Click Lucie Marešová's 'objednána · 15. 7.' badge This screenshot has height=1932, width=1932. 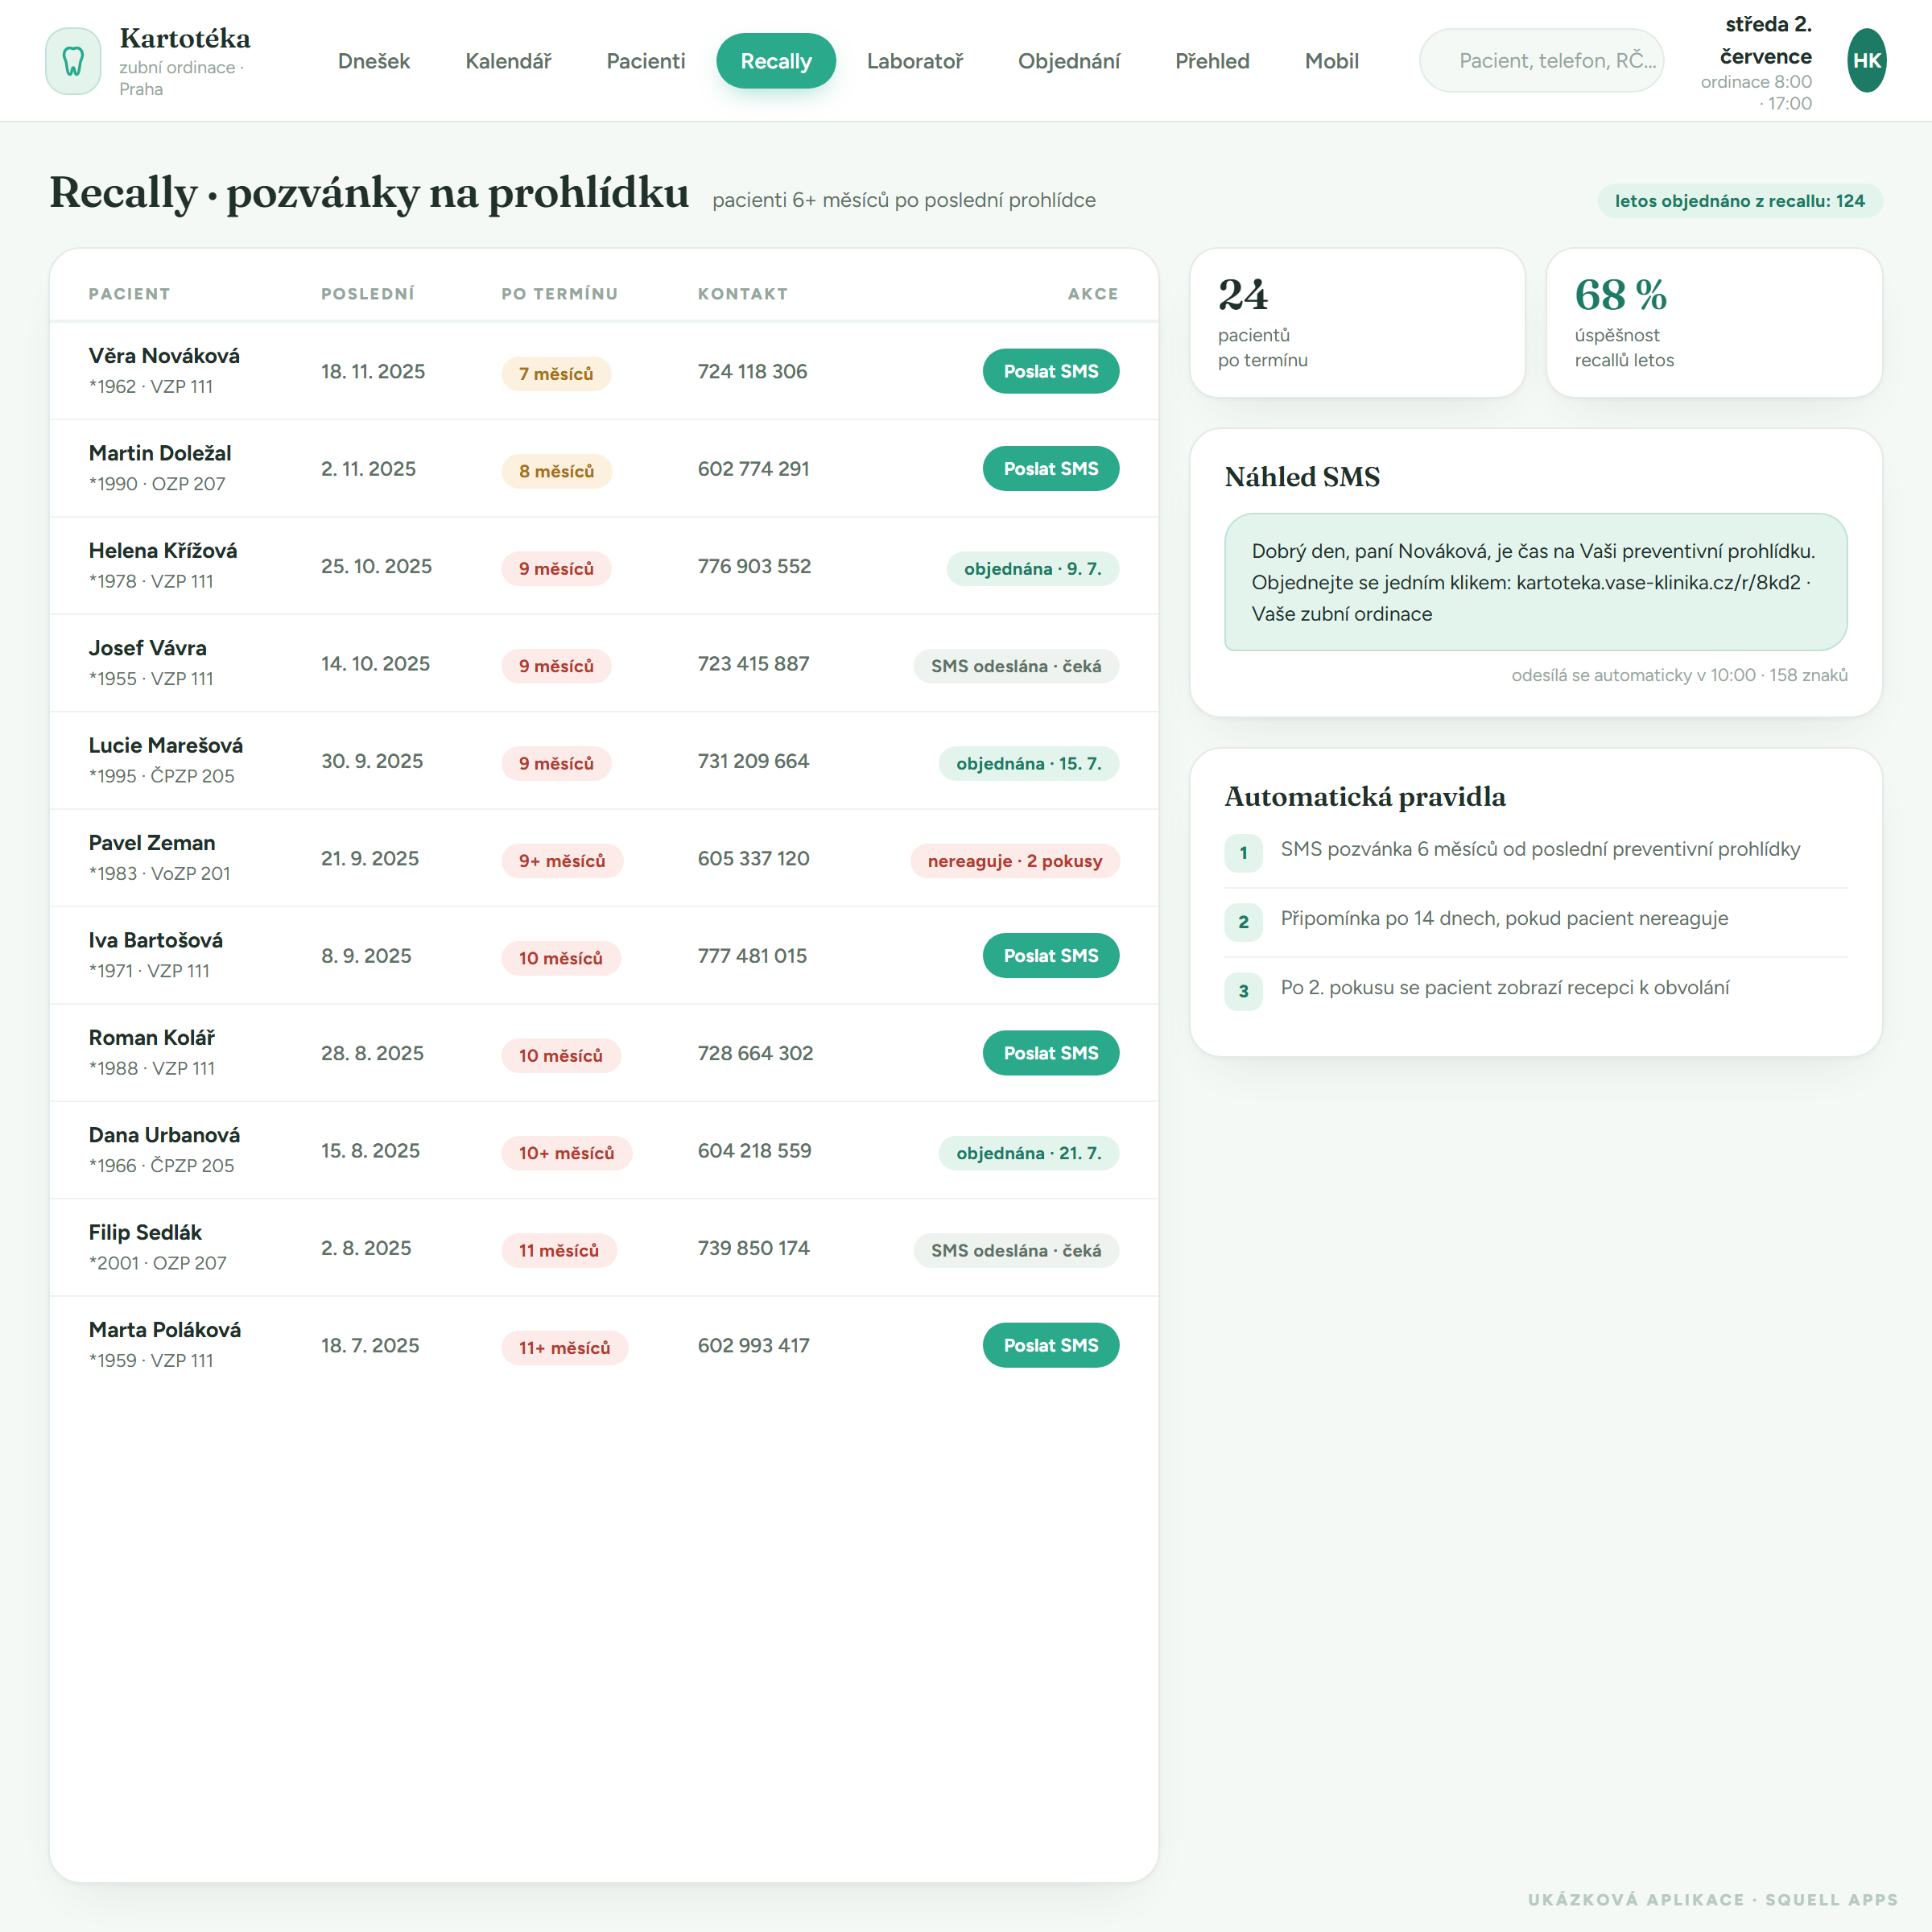coord(1028,764)
